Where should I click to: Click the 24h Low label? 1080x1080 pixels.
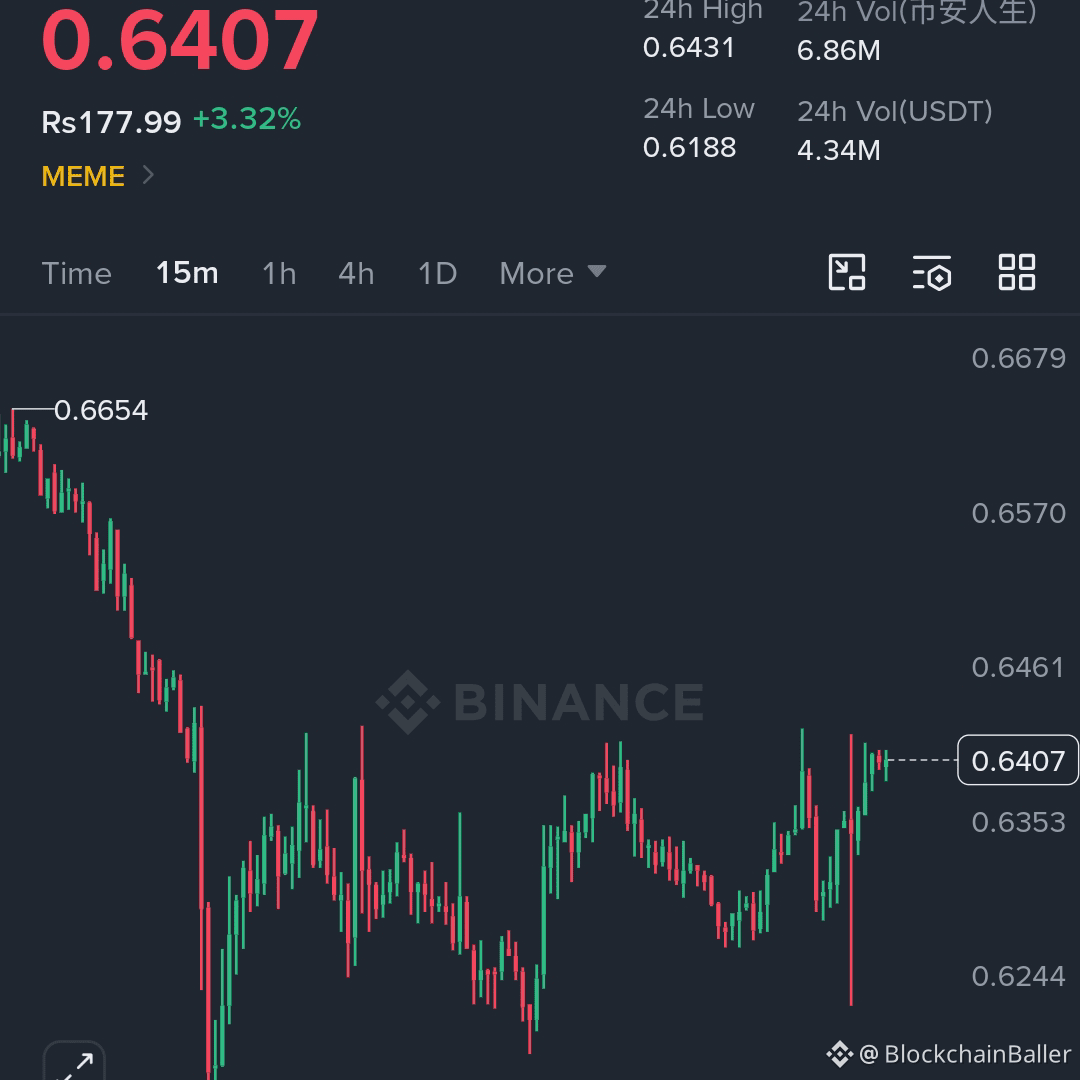click(698, 109)
